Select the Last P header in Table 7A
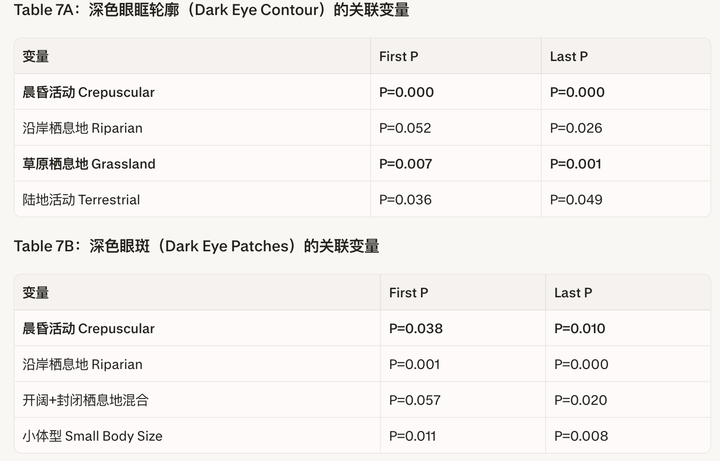Screen dimensions: 720x461 (569, 57)
